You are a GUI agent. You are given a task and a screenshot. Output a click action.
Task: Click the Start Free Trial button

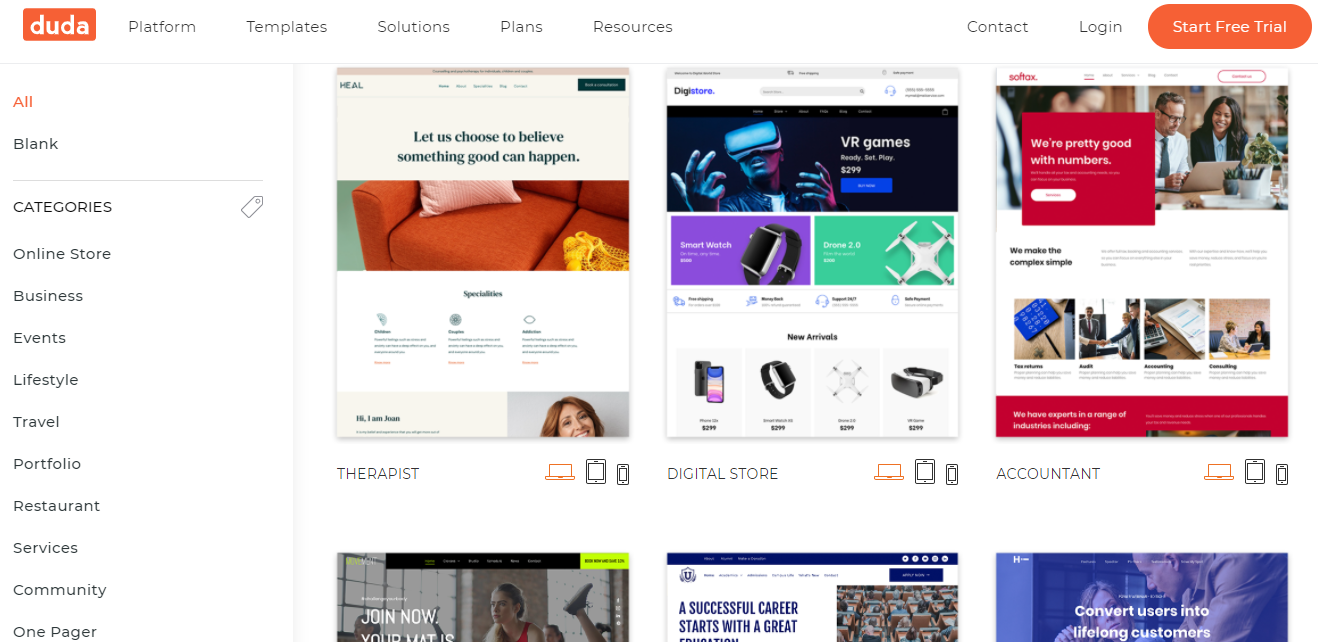click(1230, 27)
